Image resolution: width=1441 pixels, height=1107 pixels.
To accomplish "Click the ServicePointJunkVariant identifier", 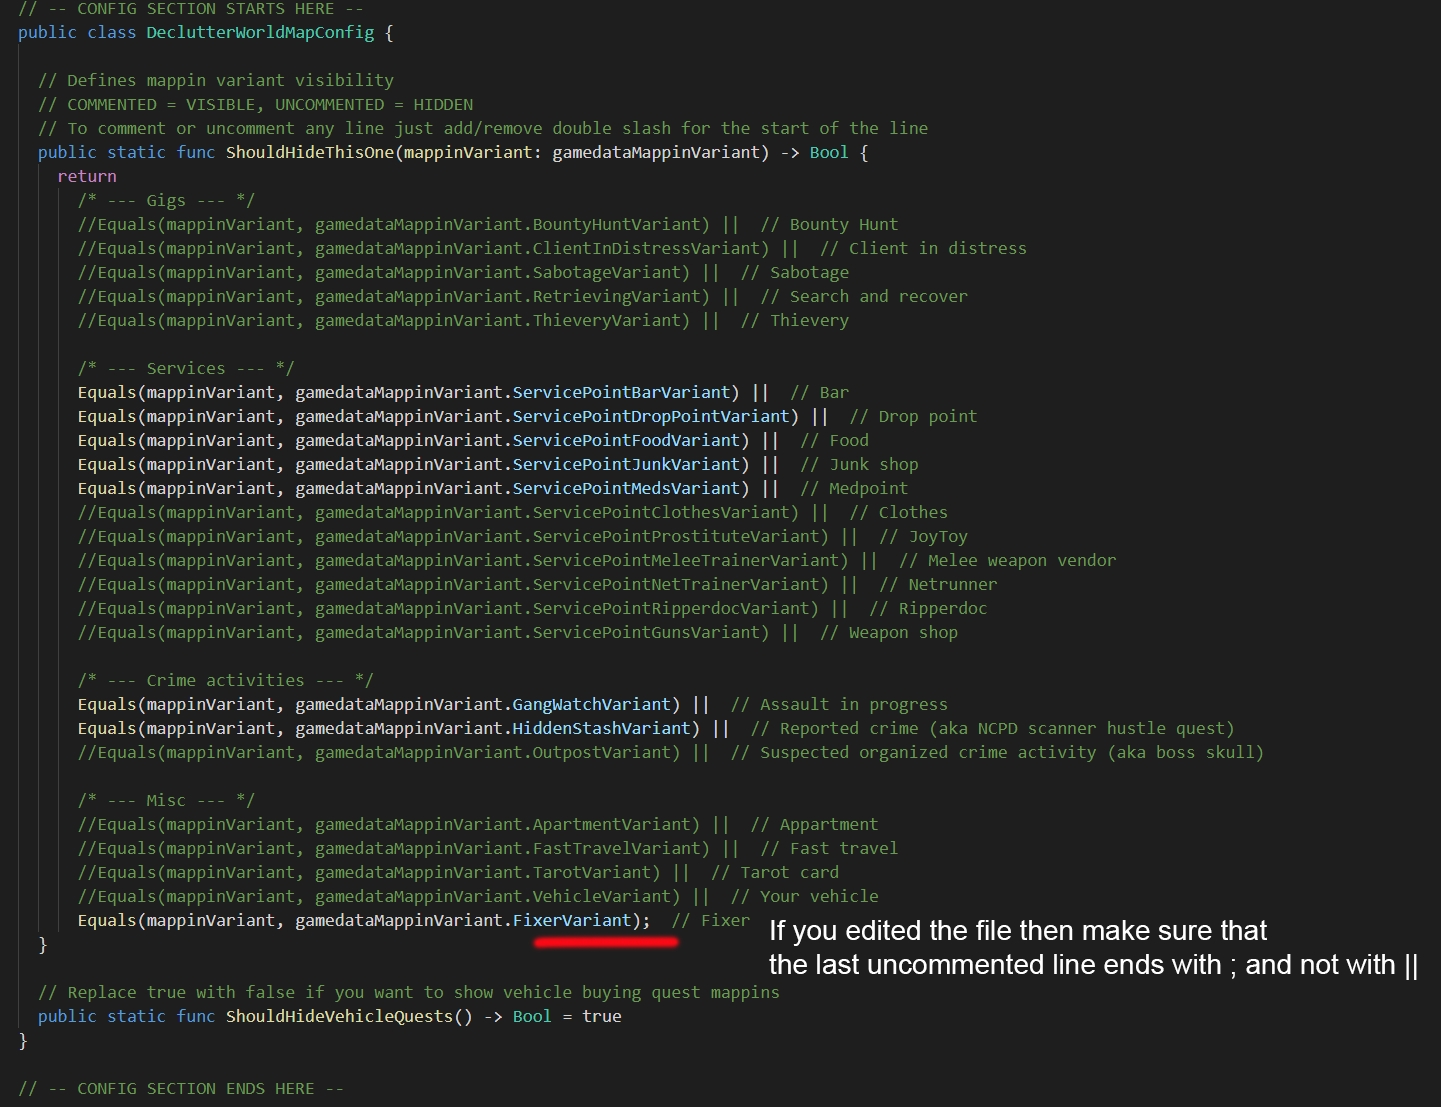I will coord(626,464).
